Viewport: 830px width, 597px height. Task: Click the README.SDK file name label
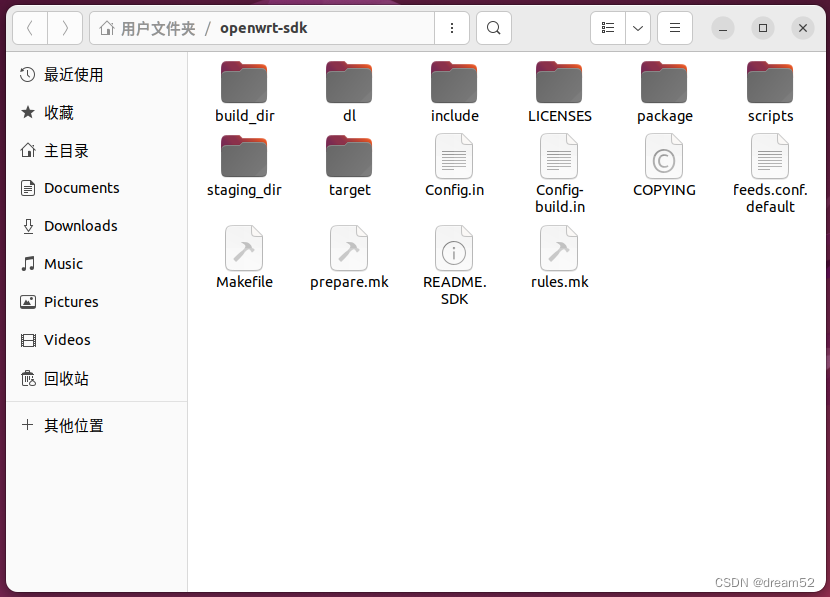[454, 291]
